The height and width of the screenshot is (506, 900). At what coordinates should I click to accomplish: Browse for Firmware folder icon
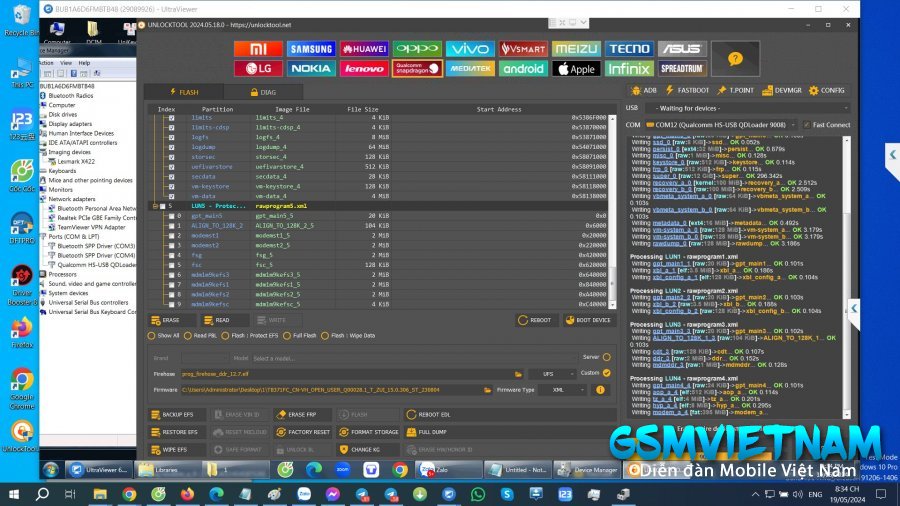point(487,390)
